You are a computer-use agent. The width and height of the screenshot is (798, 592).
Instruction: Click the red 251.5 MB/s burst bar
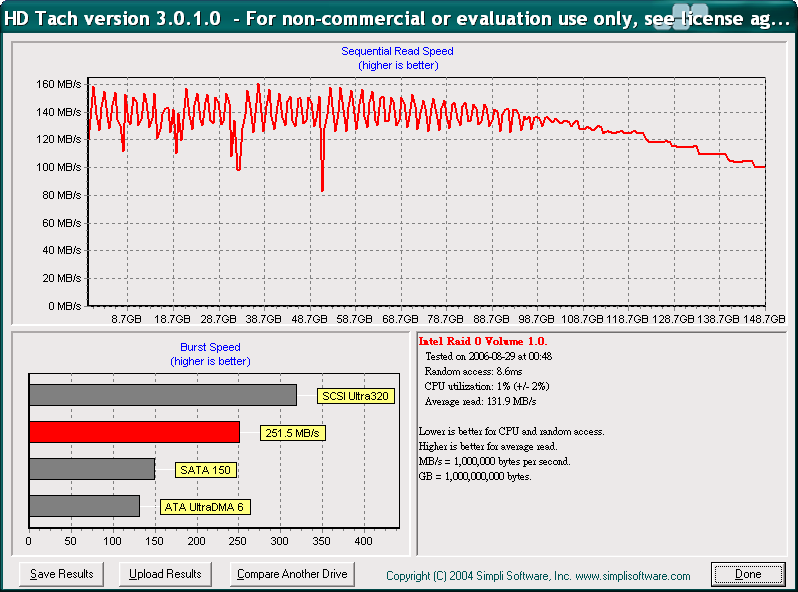[x=134, y=432]
